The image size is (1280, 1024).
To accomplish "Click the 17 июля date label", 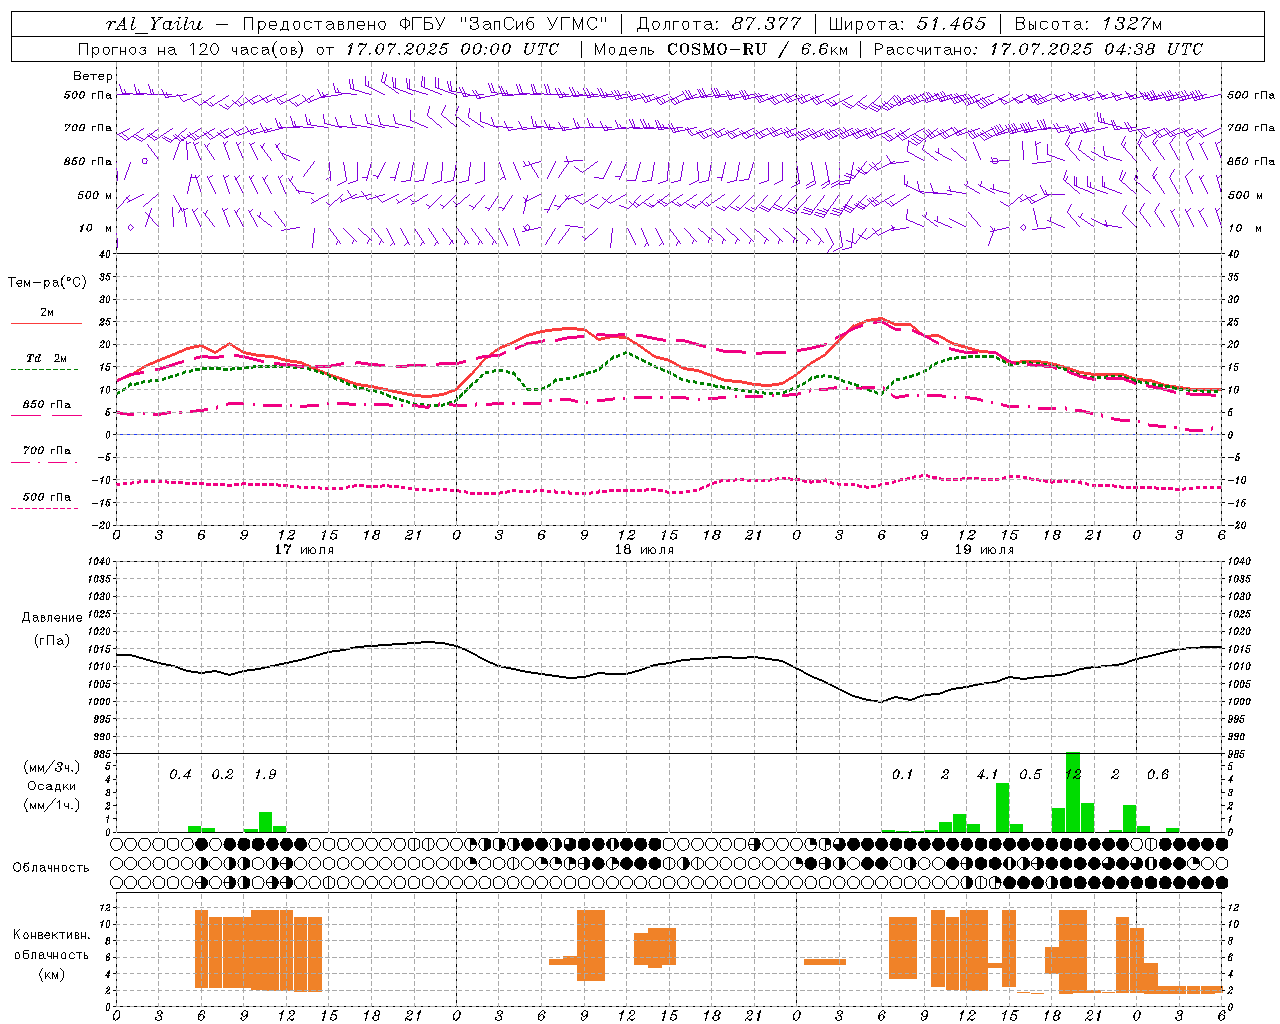I will [304, 549].
